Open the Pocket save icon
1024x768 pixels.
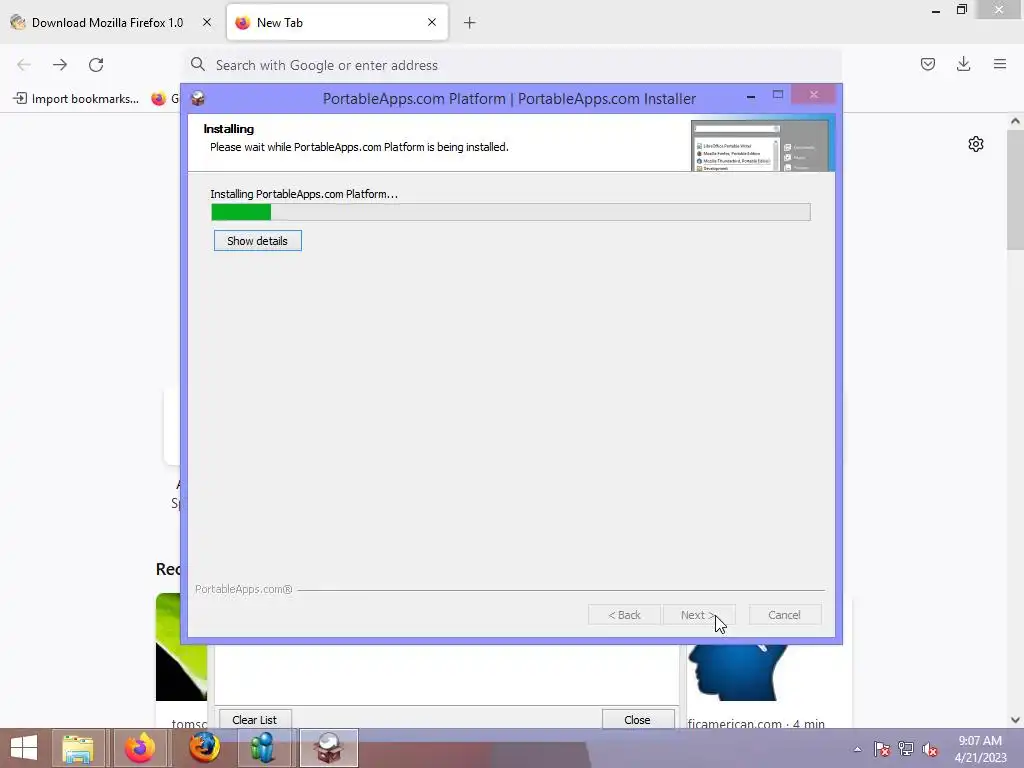click(928, 64)
